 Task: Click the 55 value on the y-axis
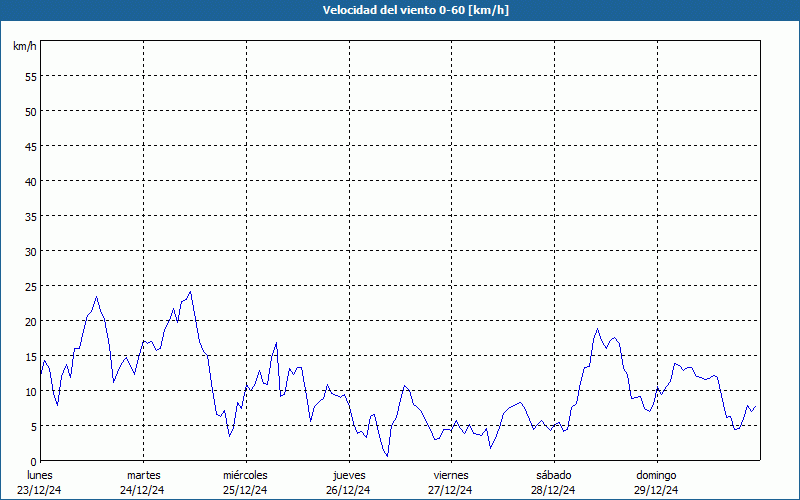point(31,78)
